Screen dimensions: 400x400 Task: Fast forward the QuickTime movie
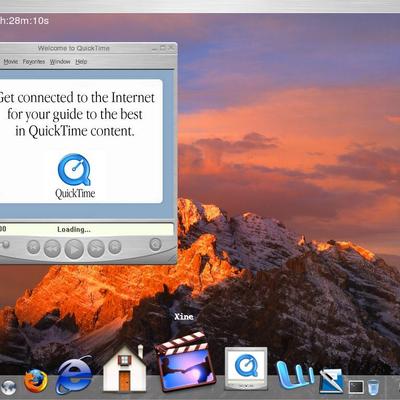pos(96,249)
